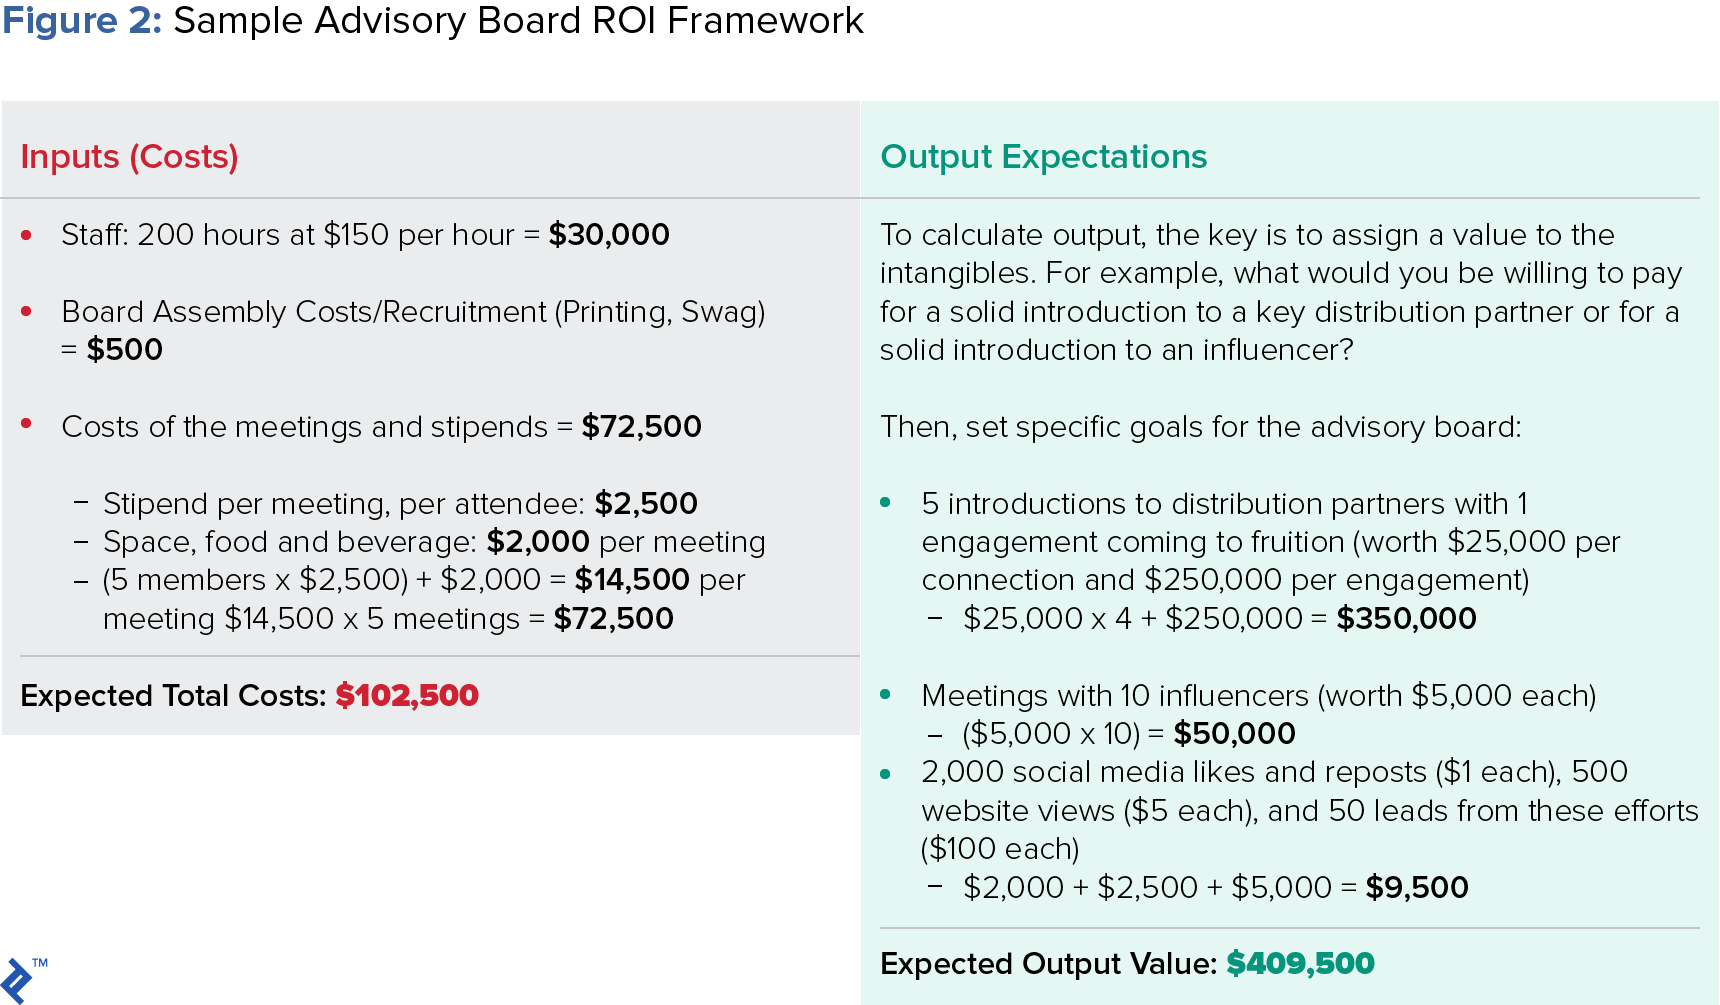Click the Toptal logo icon in the corner

coord(17,979)
